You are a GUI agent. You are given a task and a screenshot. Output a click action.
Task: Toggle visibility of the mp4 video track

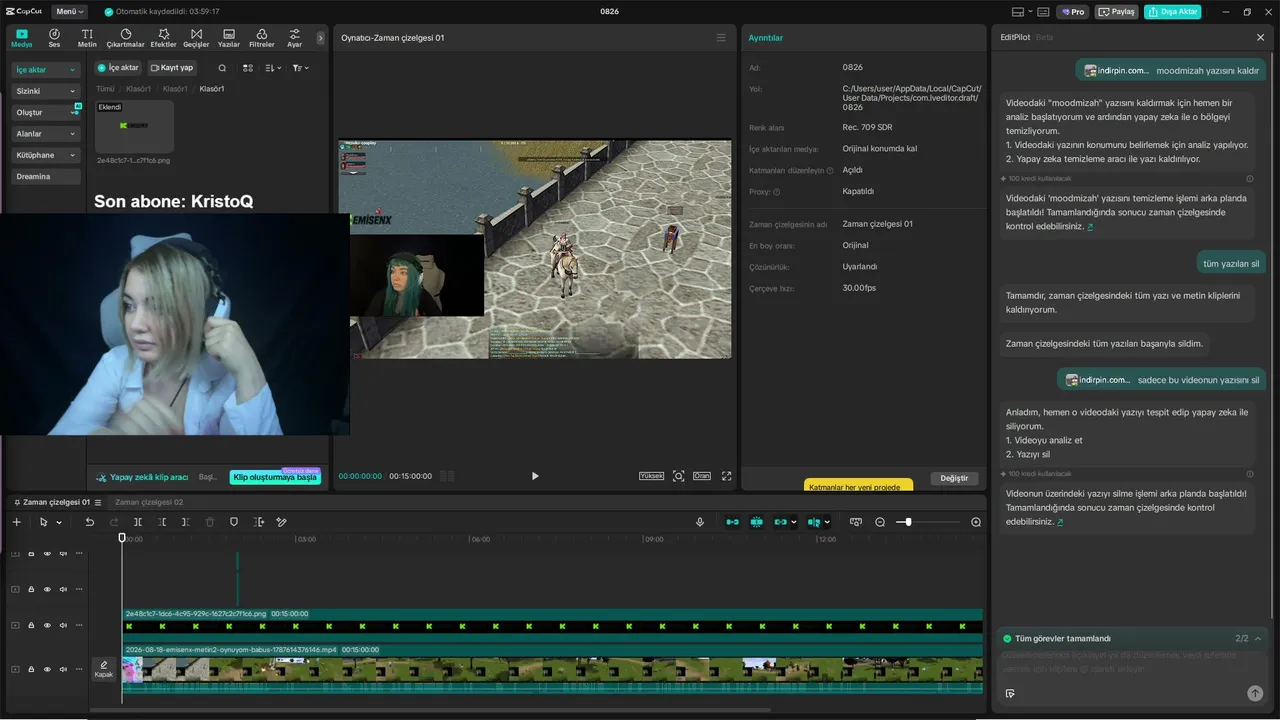[x=47, y=669]
